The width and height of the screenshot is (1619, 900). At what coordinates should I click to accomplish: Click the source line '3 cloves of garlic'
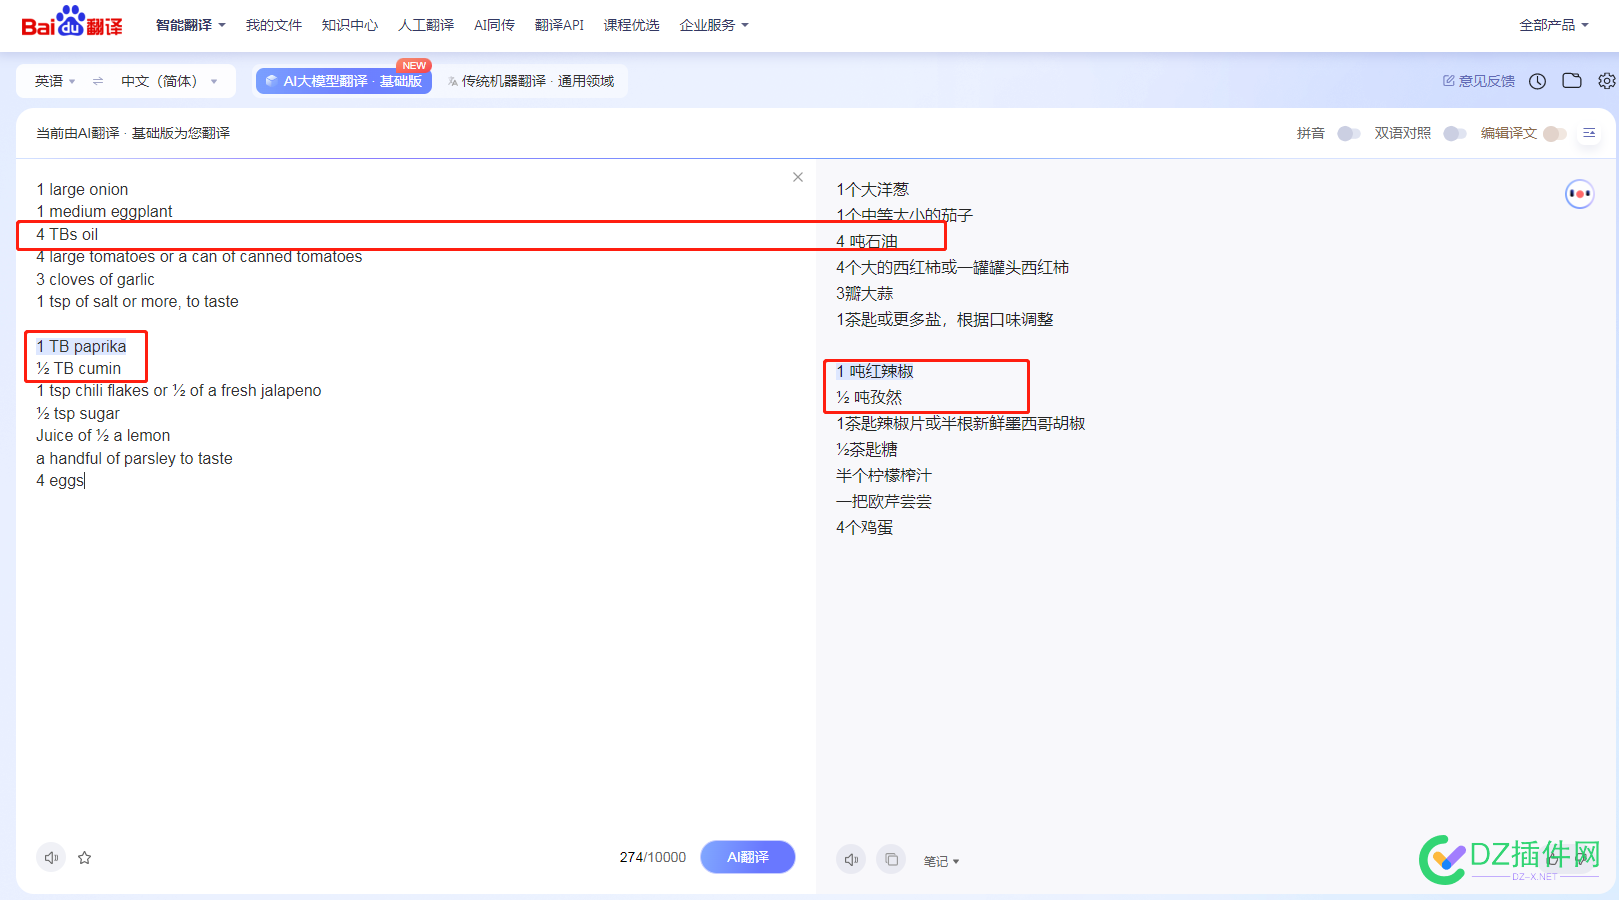95,279
